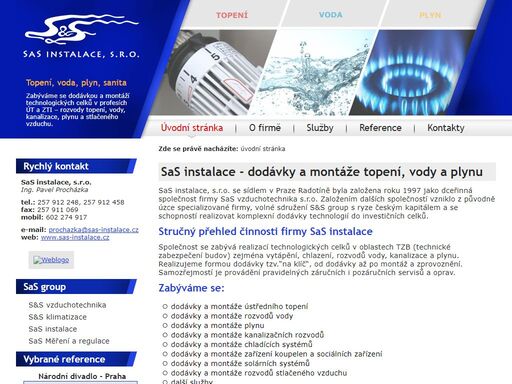Click the Národní divadlo - Praha reference
This screenshot has width=512, height=384.
point(82,376)
